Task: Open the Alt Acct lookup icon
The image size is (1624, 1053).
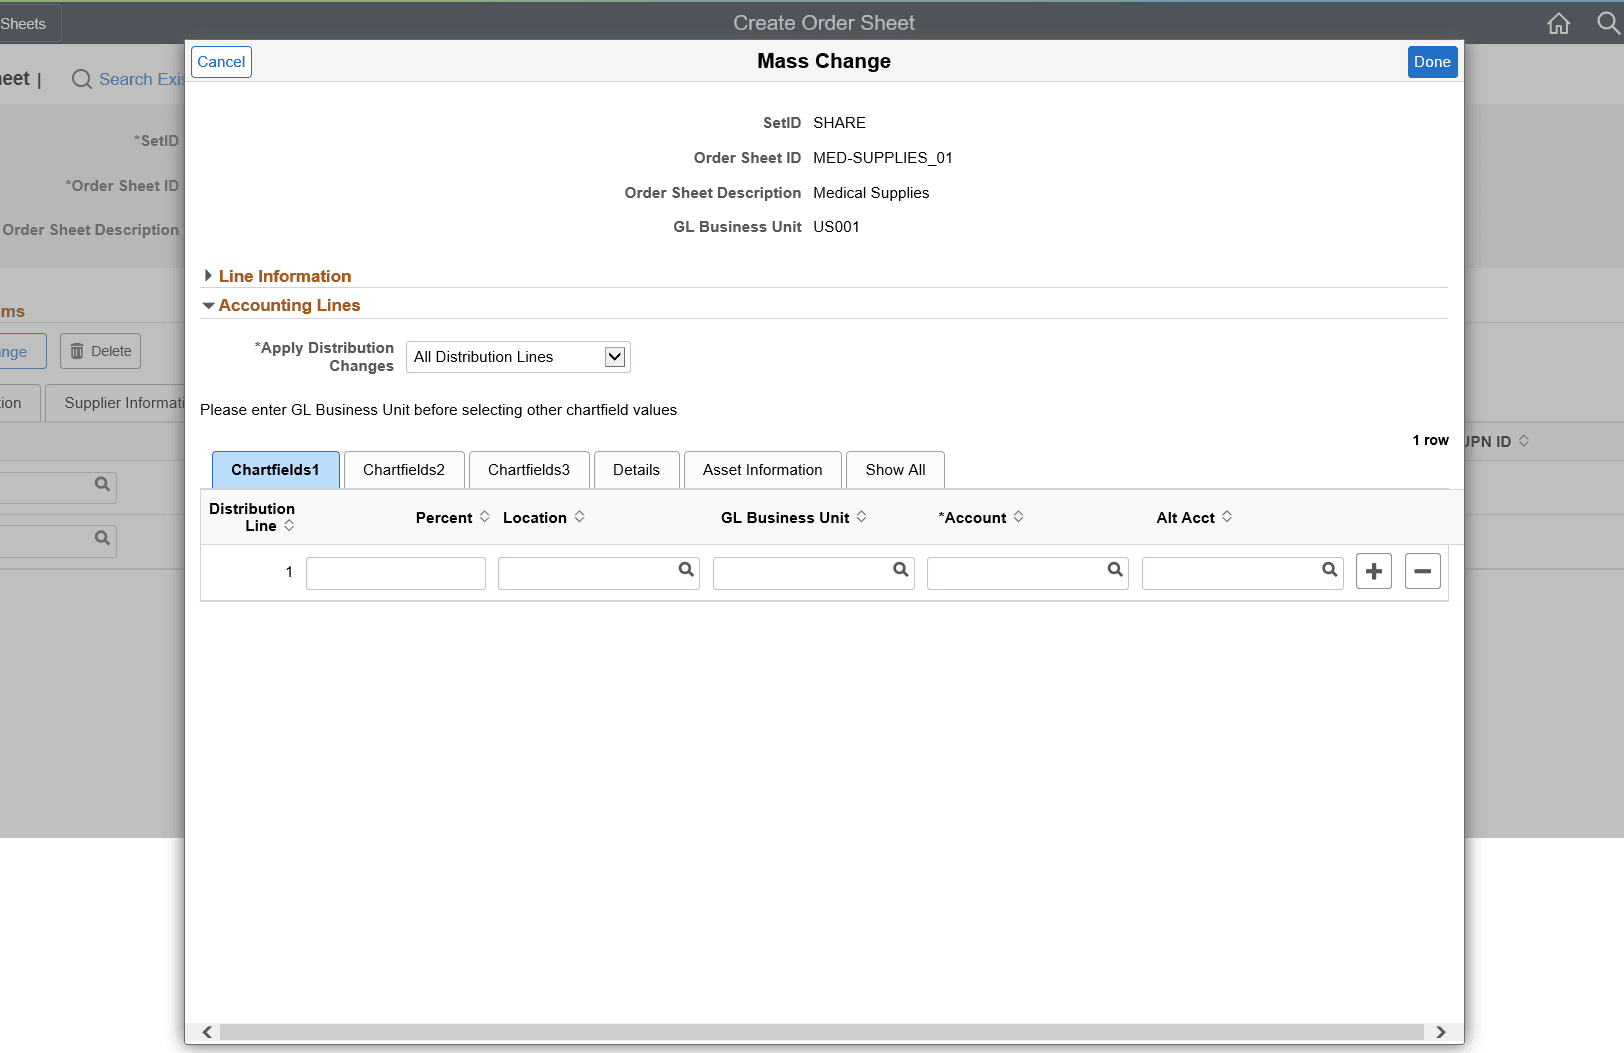Action: point(1330,570)
